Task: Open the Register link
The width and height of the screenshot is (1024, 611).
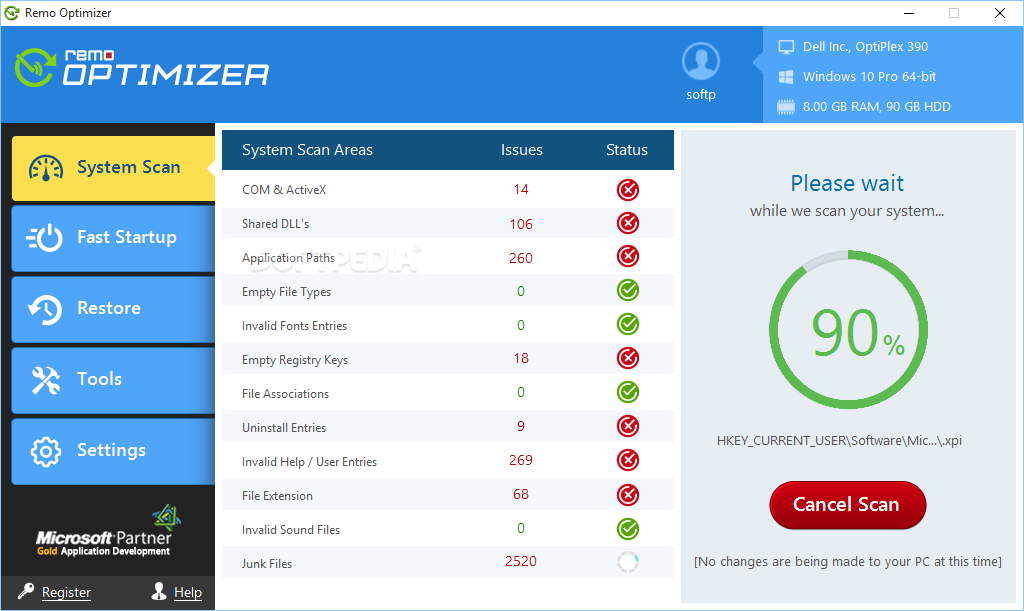Action: tap(66, 592)
